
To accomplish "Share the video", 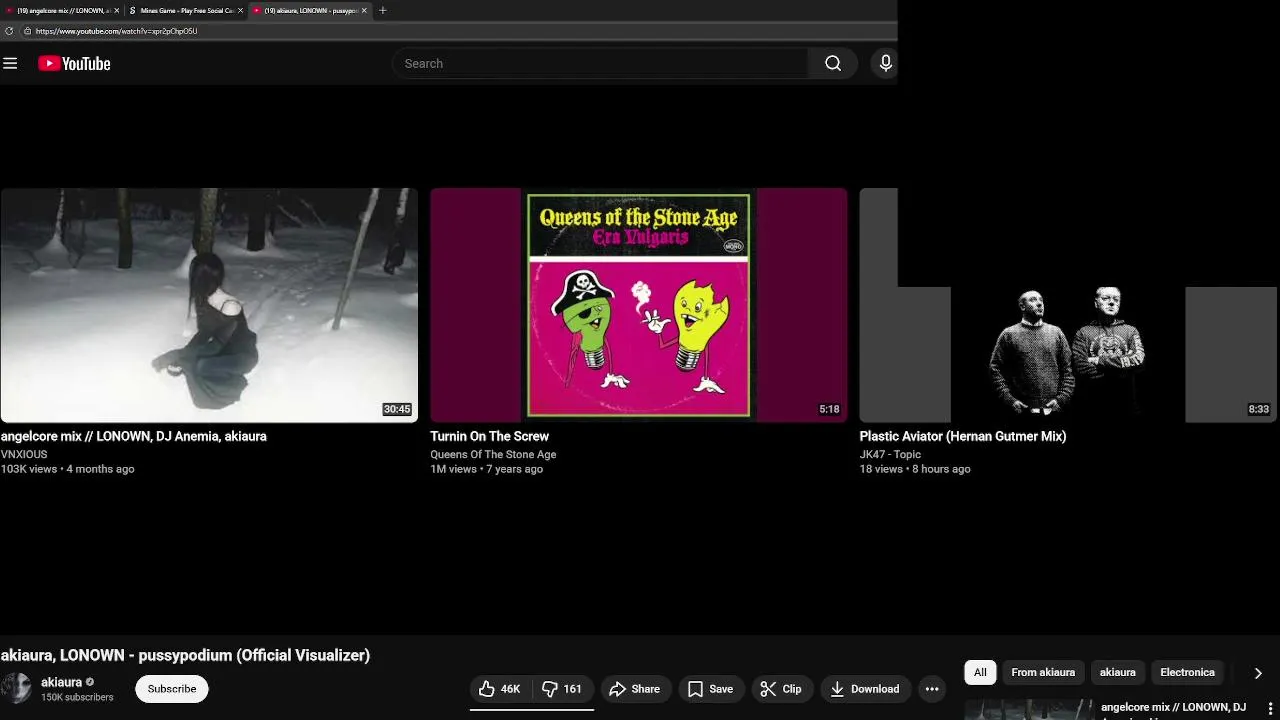I will 635,689.
